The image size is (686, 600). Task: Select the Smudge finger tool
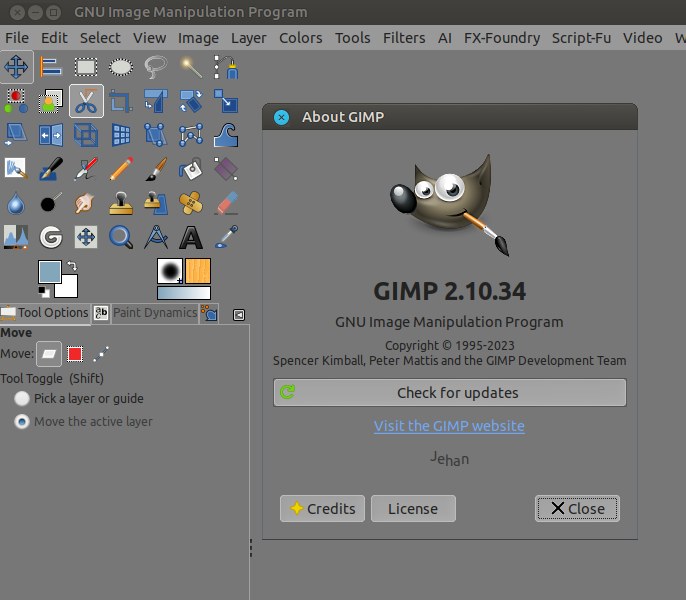pyautogui.click(x=86, y=203)
